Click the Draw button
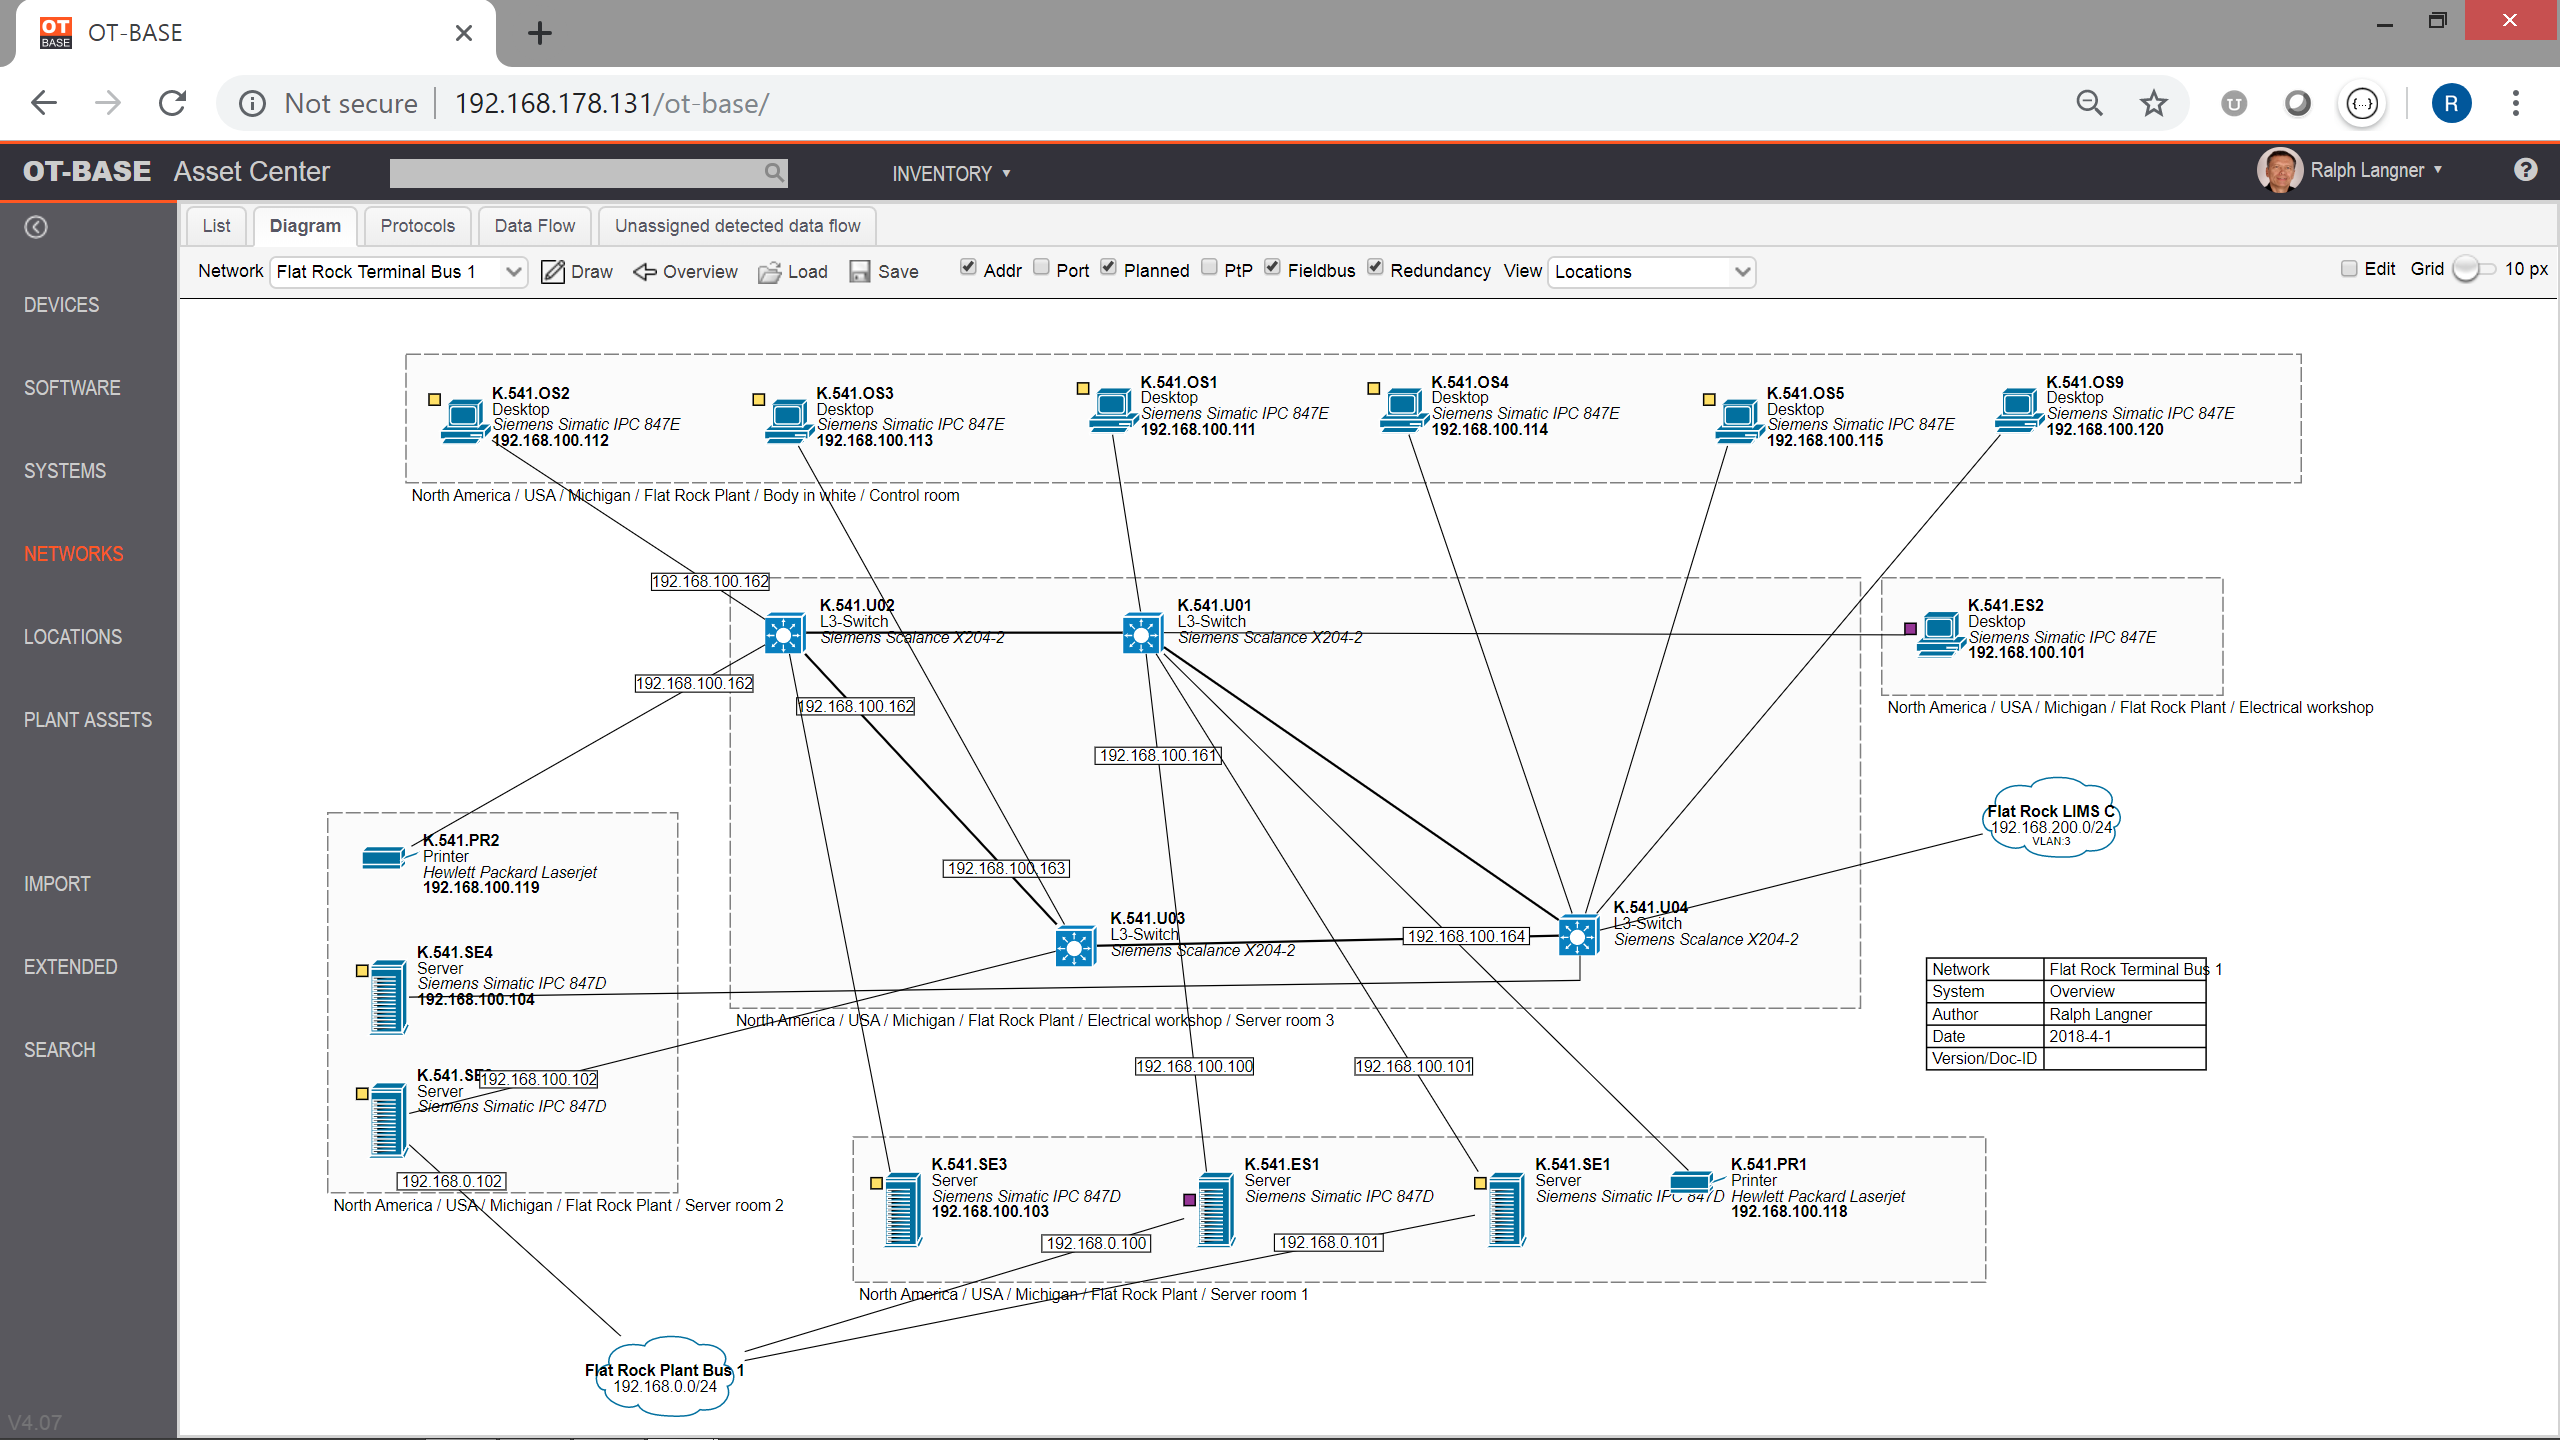This screenshot has width=2560, height=1440. [x=577, y=272]
